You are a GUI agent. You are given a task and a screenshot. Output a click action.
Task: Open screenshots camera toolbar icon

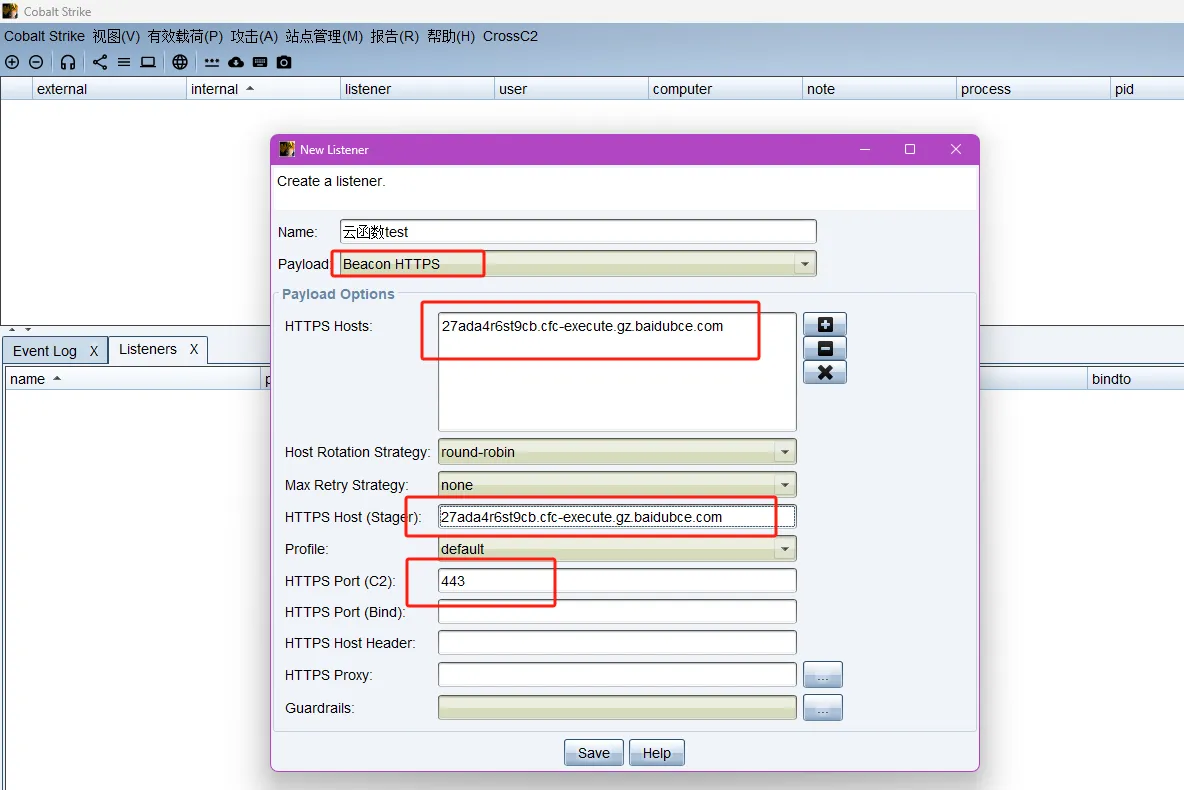coord(284,63)
